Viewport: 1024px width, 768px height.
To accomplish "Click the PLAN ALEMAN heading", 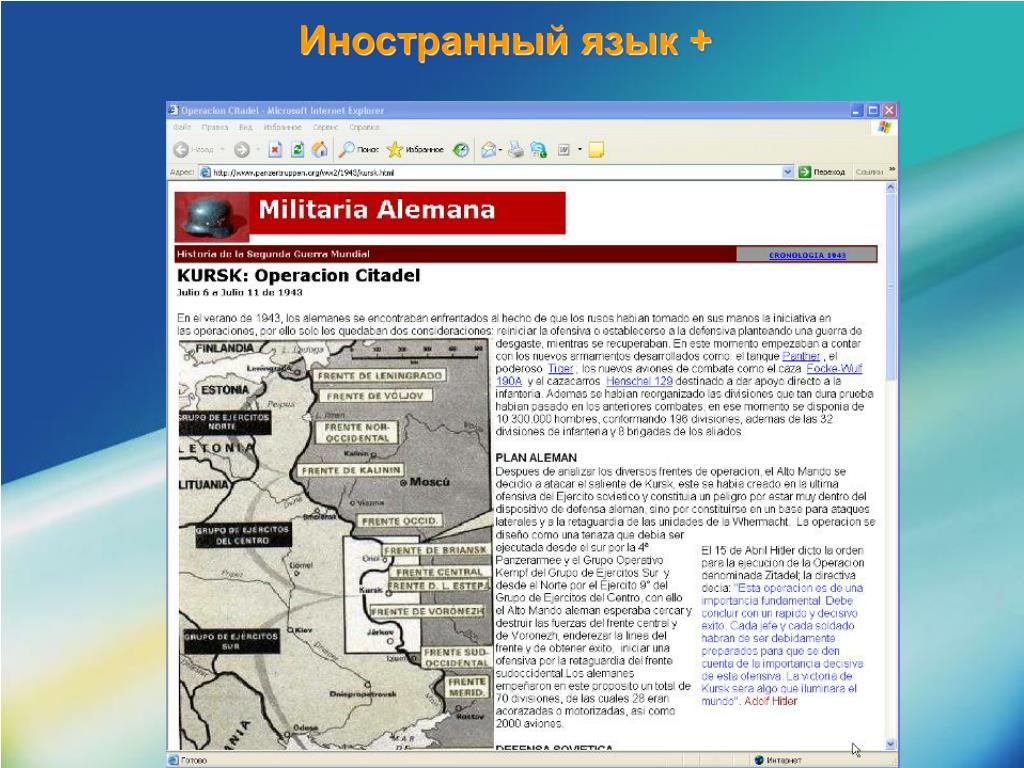I will [x=536, y=458].
